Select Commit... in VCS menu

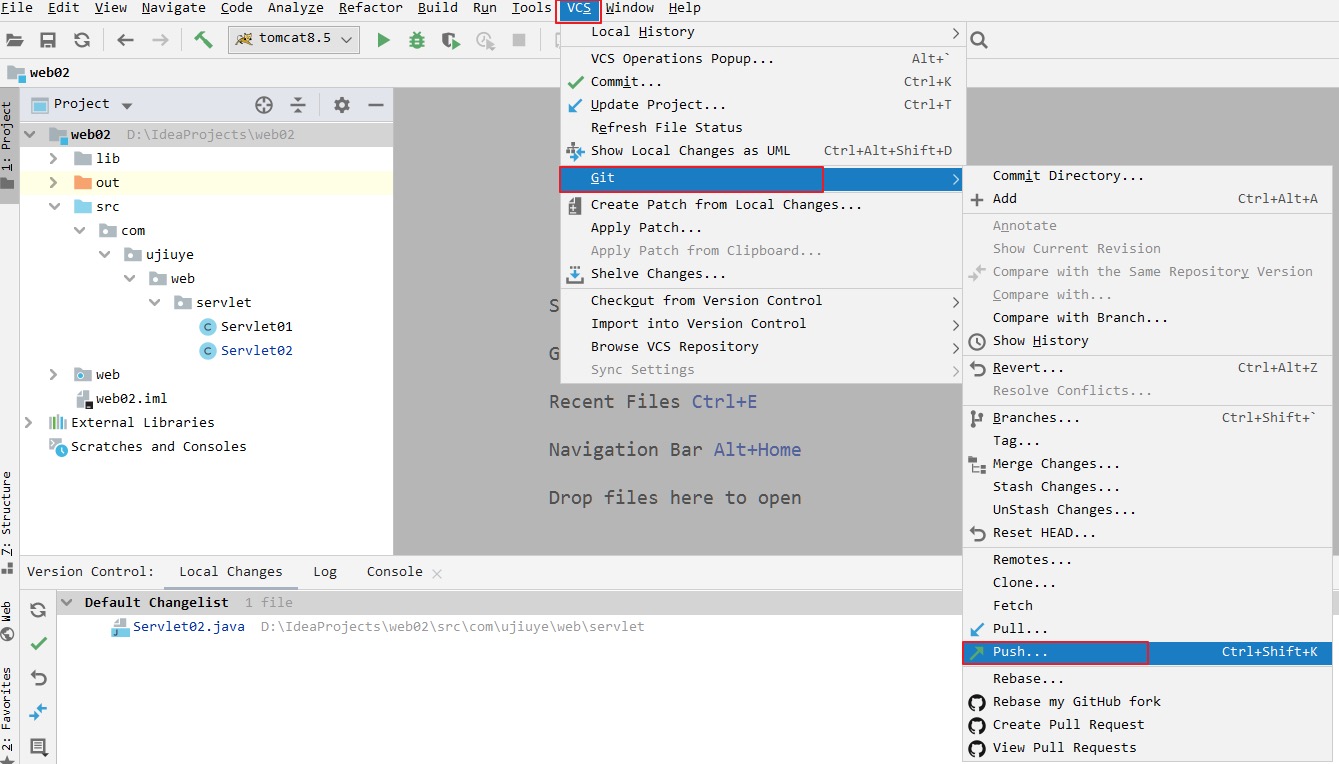tap(763, 82)
